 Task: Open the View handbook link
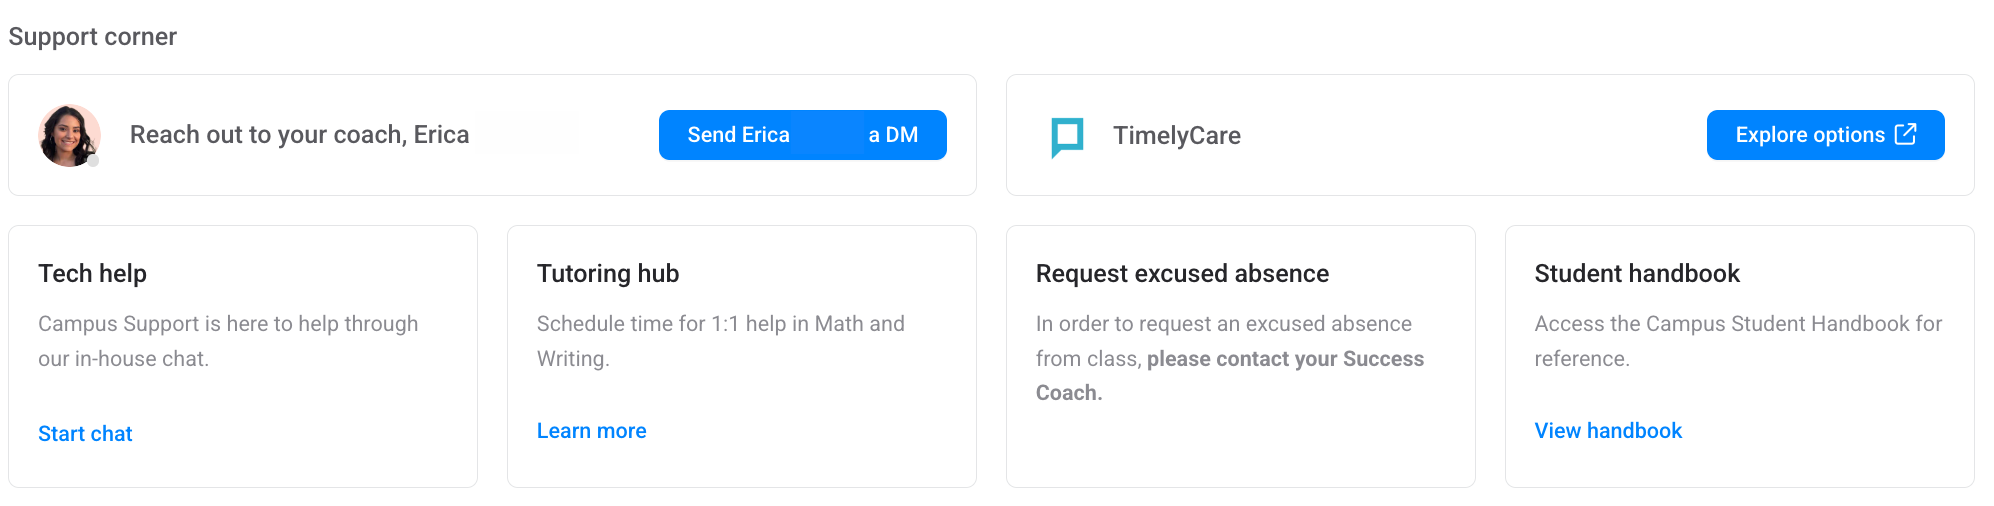(1608, 431)
